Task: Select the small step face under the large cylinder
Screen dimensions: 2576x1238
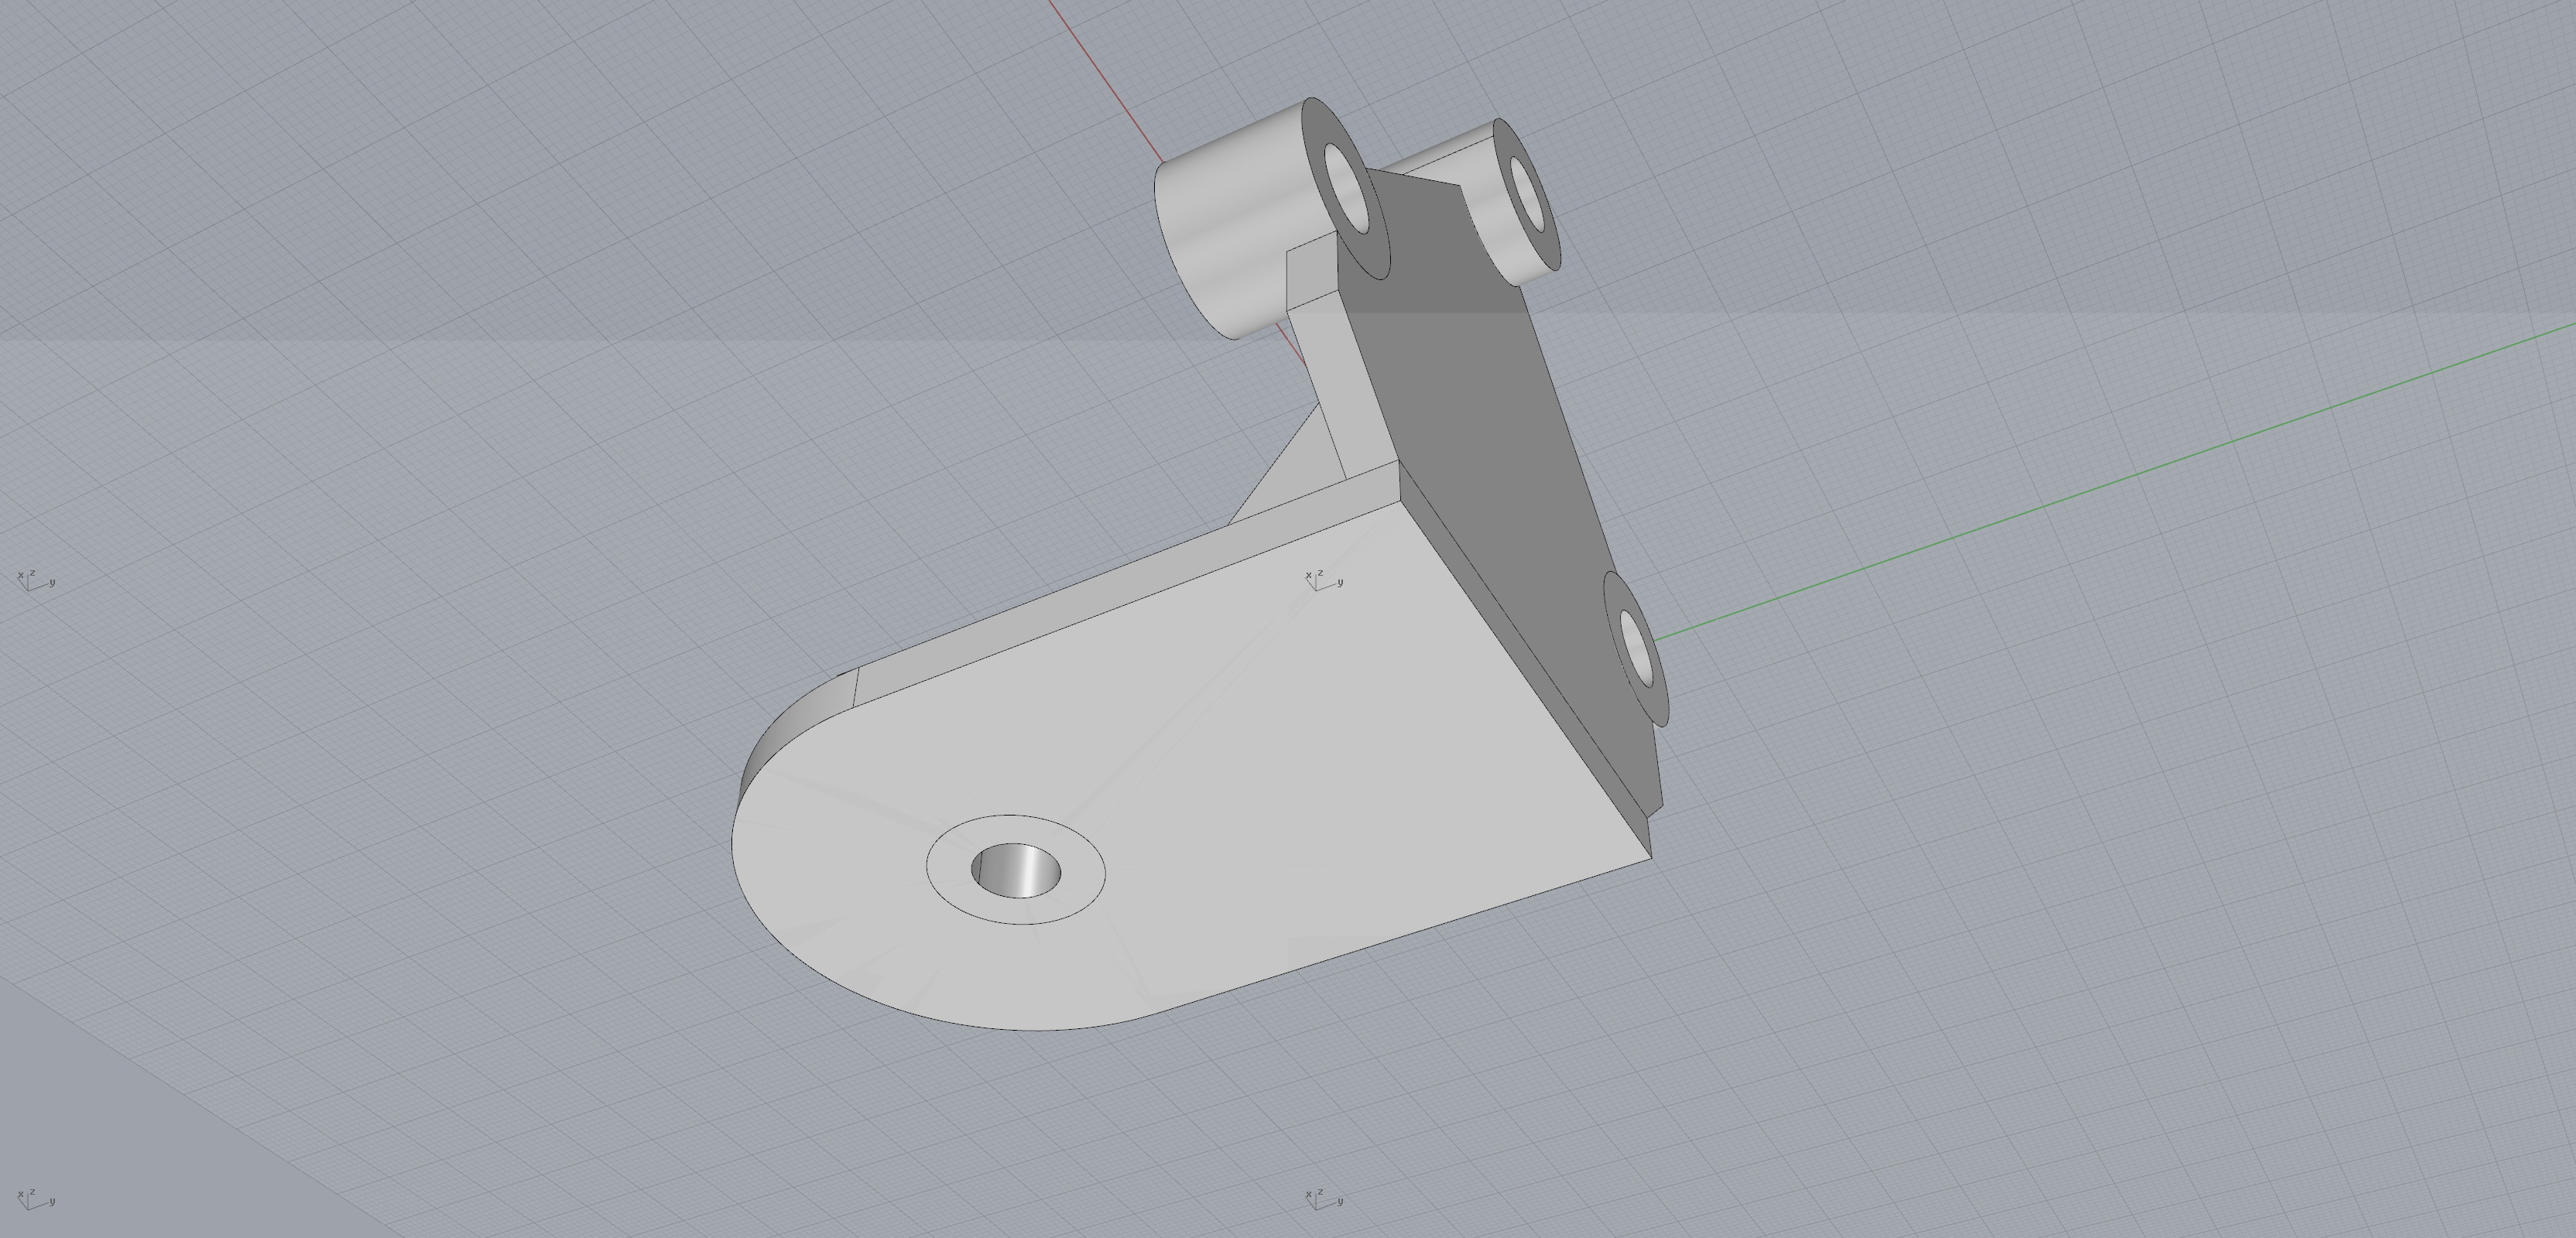Action: [1310, 273]
